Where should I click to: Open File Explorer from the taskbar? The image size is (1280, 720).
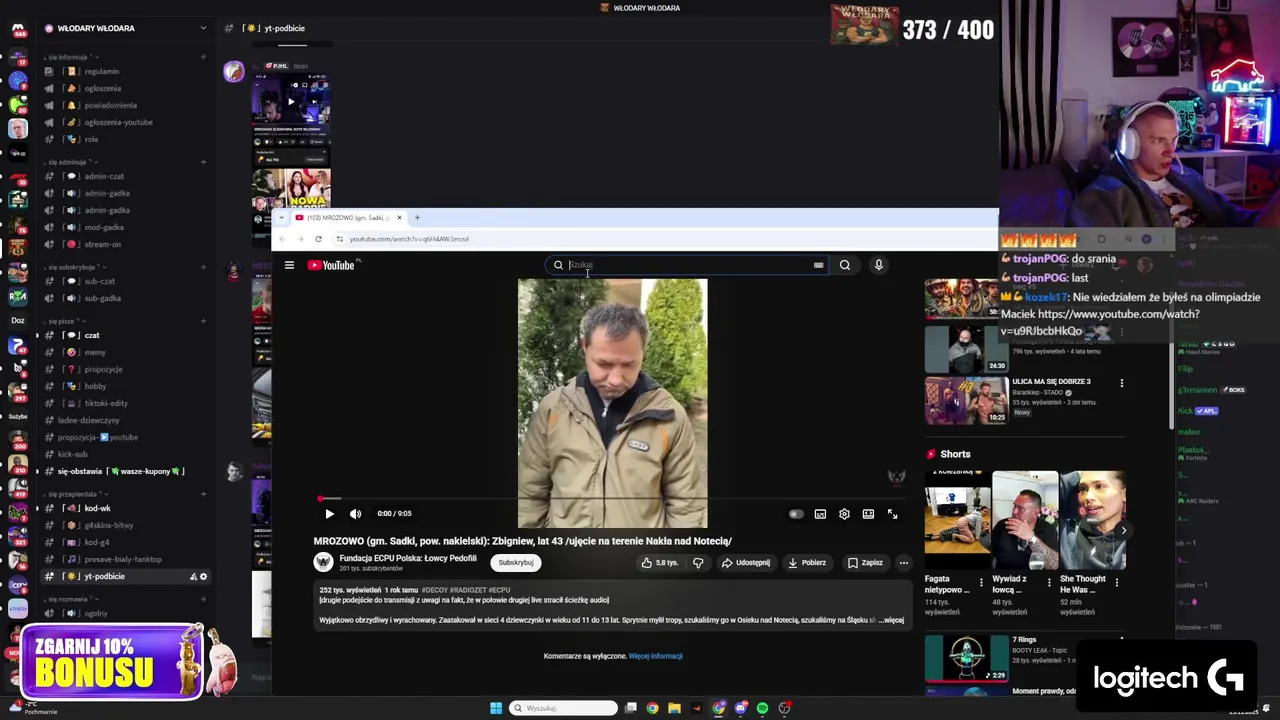coord(674,708)
